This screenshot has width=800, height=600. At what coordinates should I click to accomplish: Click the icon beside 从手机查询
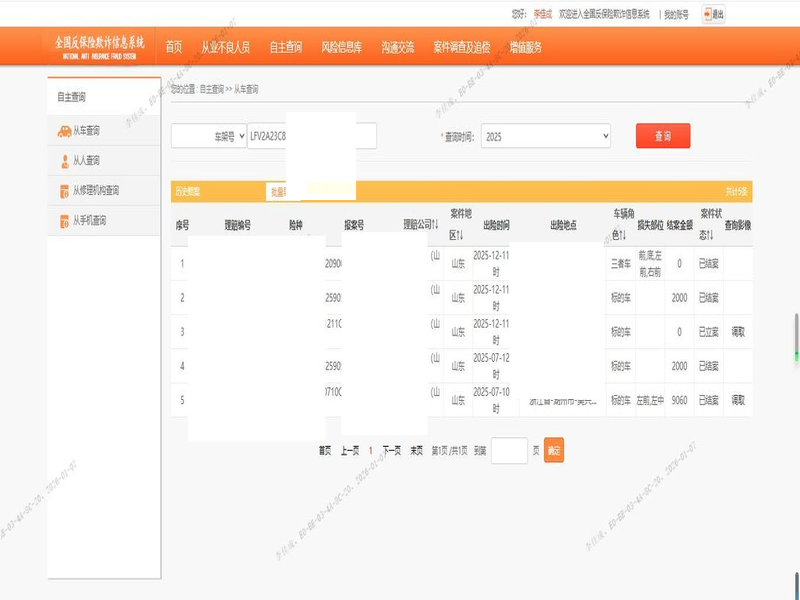64,221
